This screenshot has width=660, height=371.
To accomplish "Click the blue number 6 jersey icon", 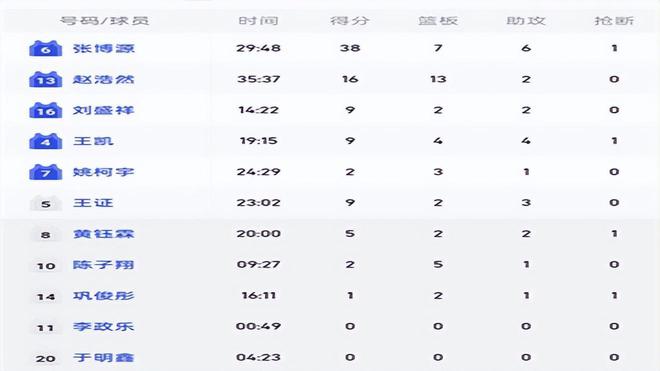I will coord(46,48).
